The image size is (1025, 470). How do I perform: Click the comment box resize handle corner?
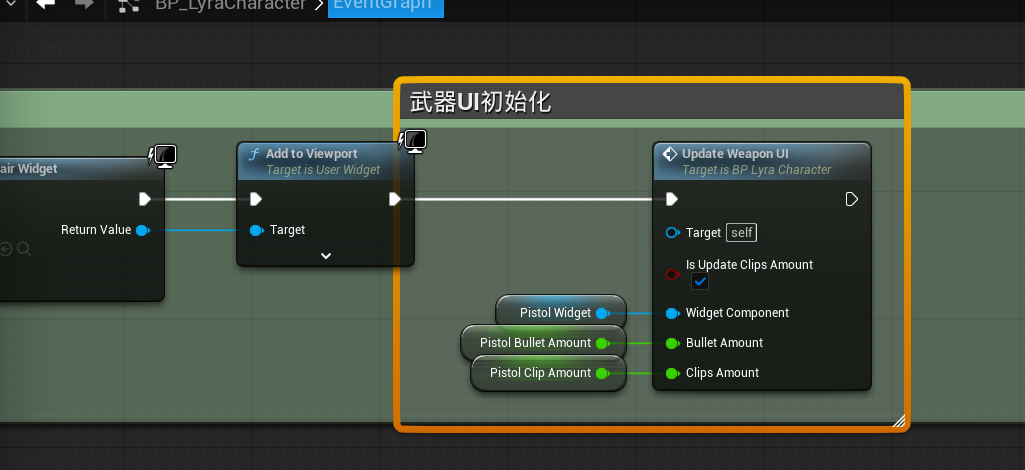tap(898, 420)
